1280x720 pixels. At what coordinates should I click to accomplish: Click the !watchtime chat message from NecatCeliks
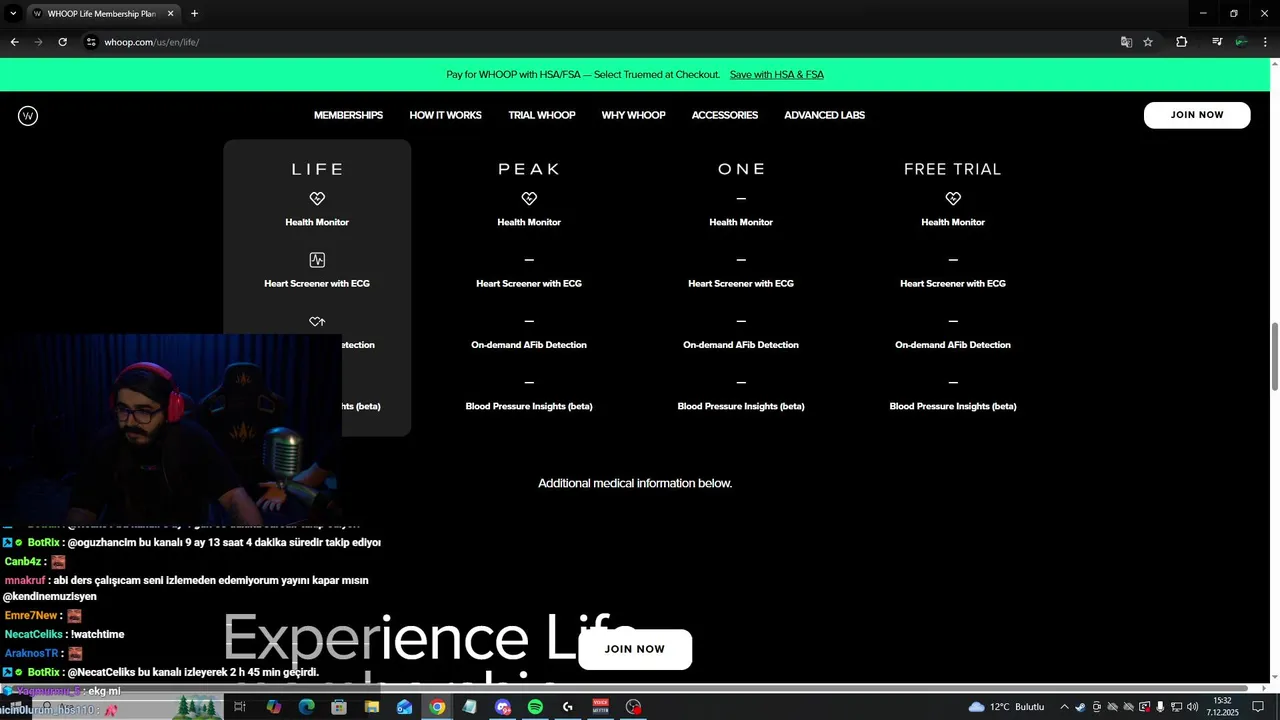point(64,634)
